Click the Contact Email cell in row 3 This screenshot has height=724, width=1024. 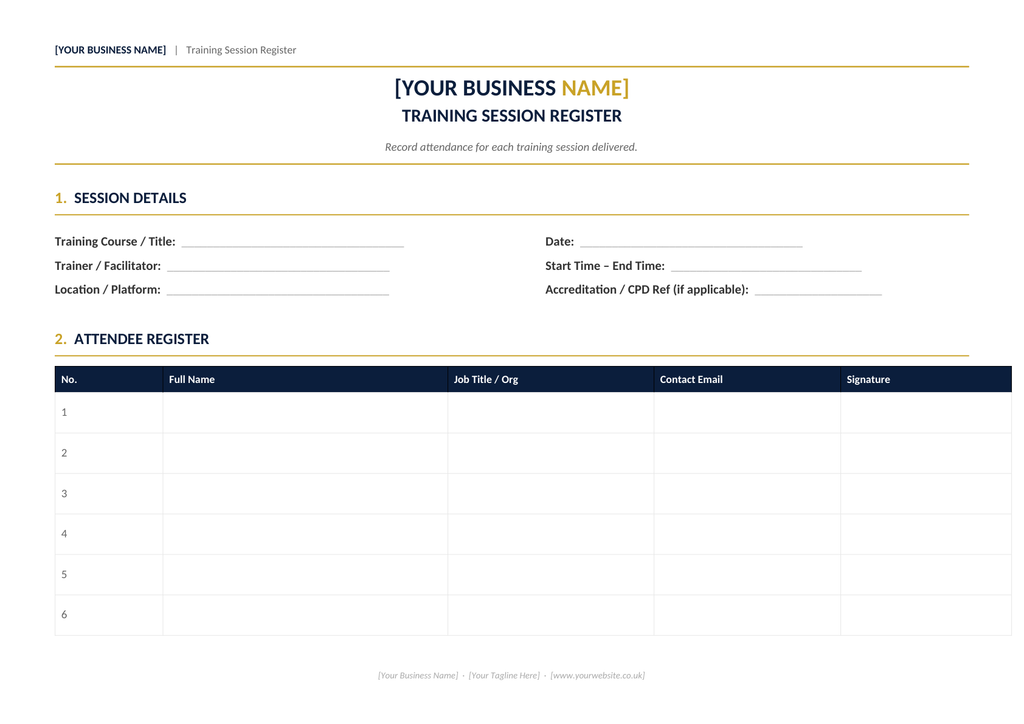click(x=747, y=494)
